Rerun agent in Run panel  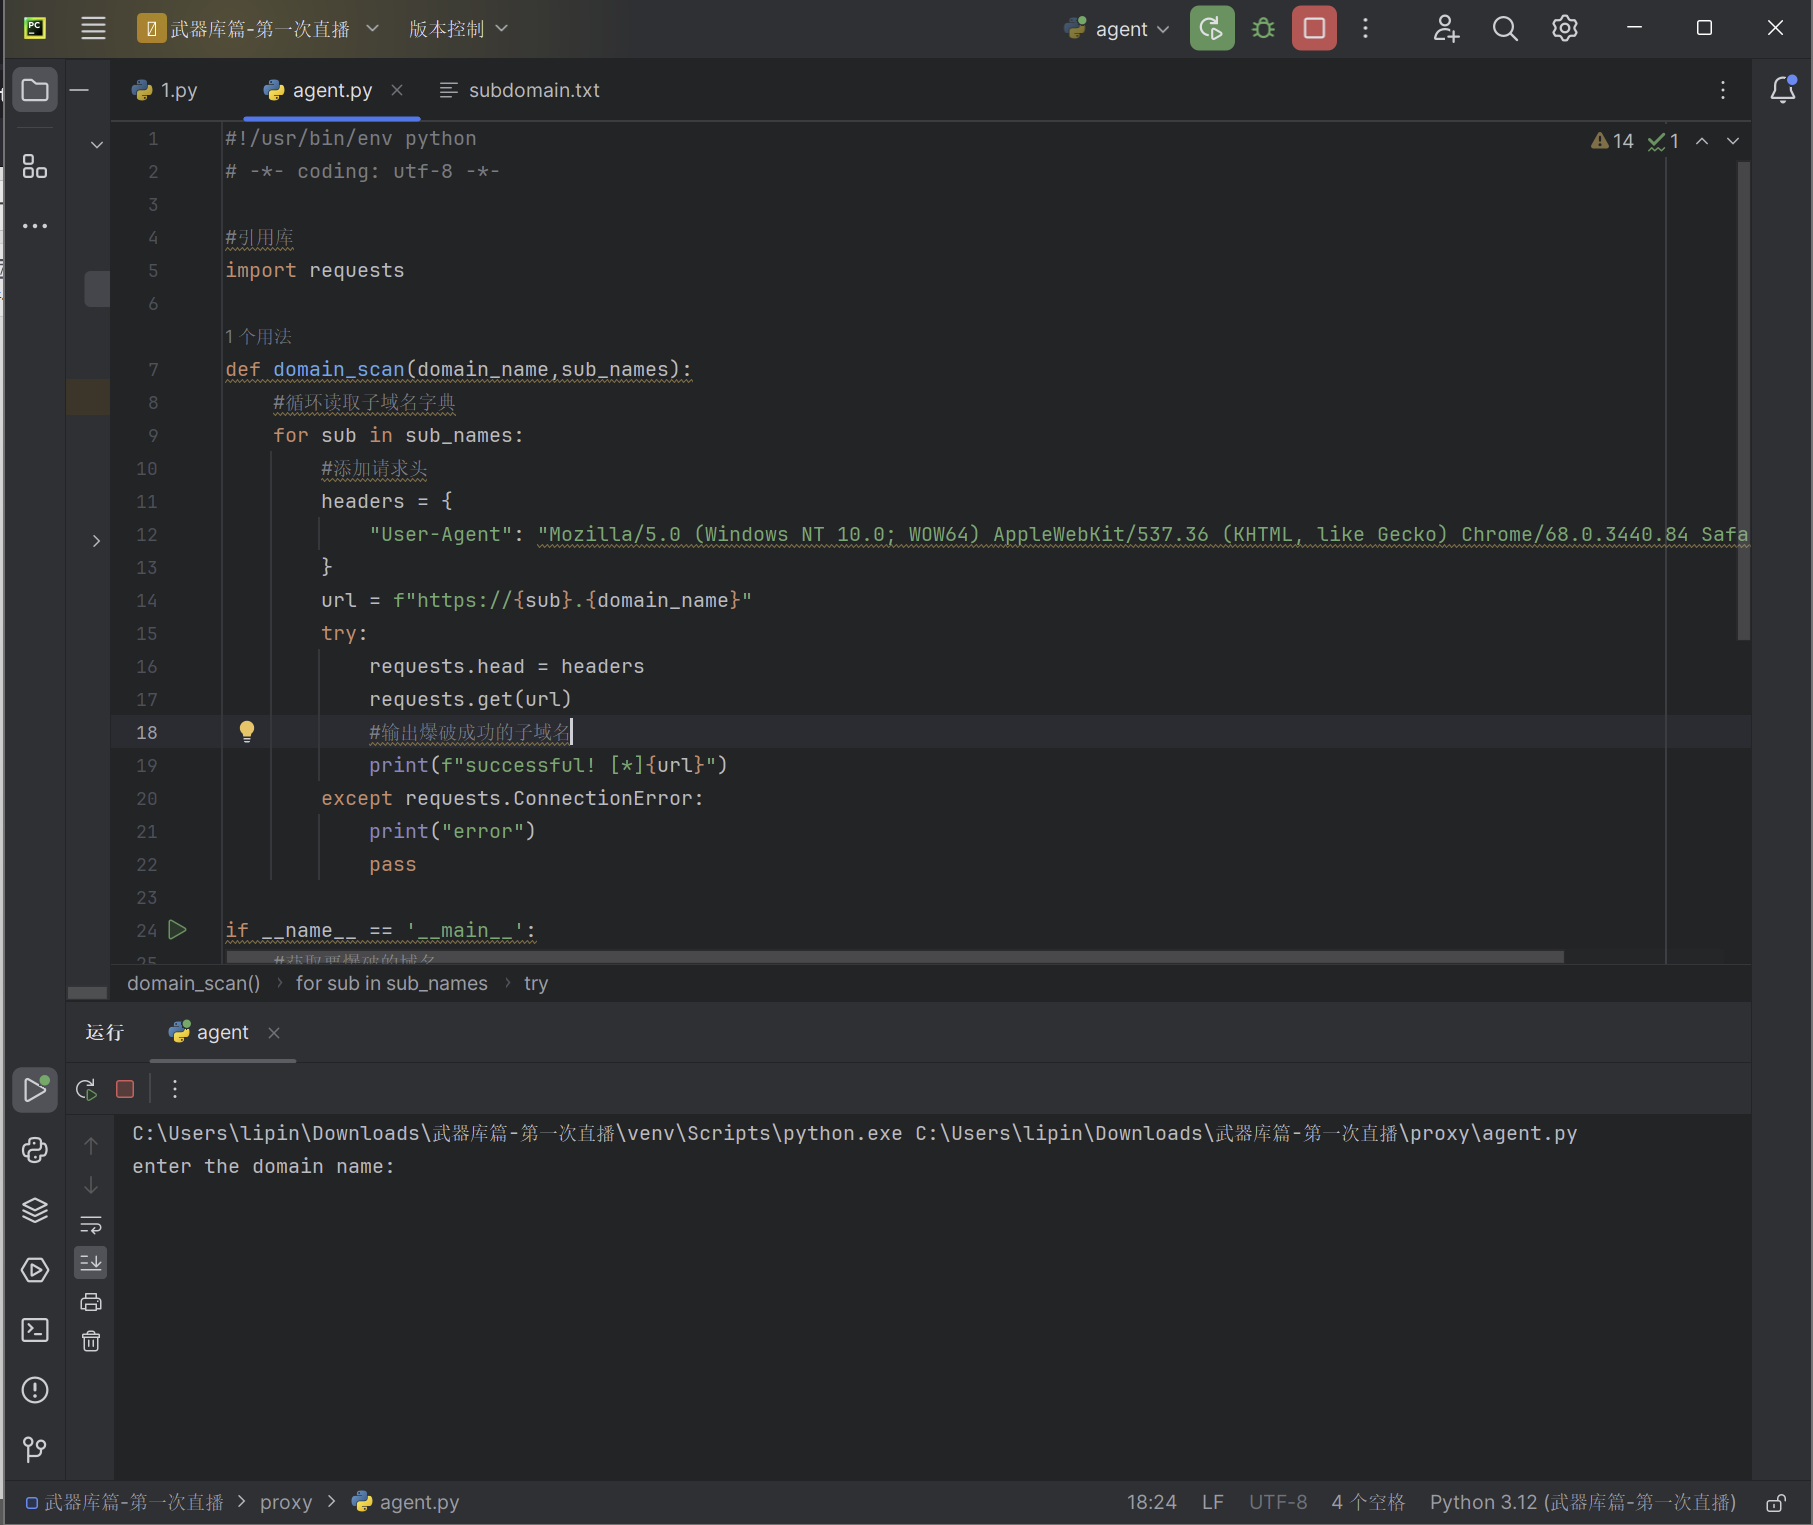click(87, 1089)
